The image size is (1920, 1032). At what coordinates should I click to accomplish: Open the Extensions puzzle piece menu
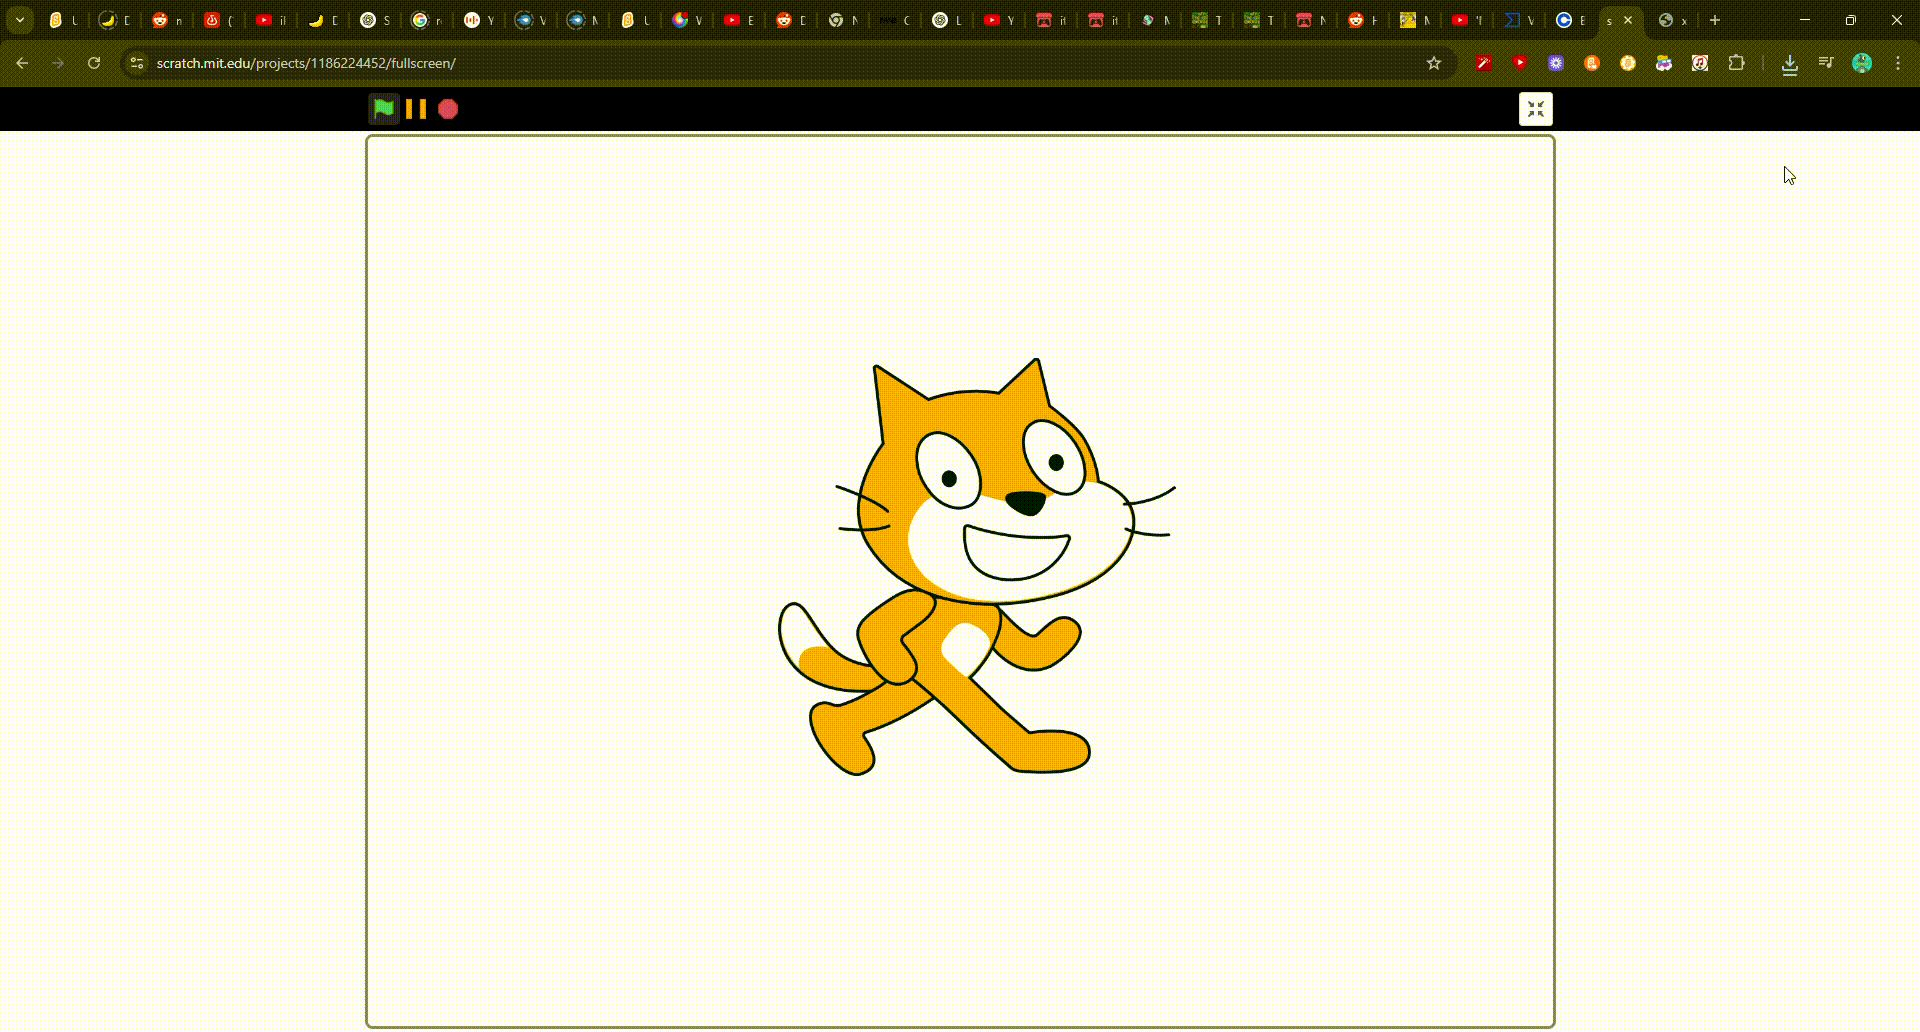point(1737,63)
